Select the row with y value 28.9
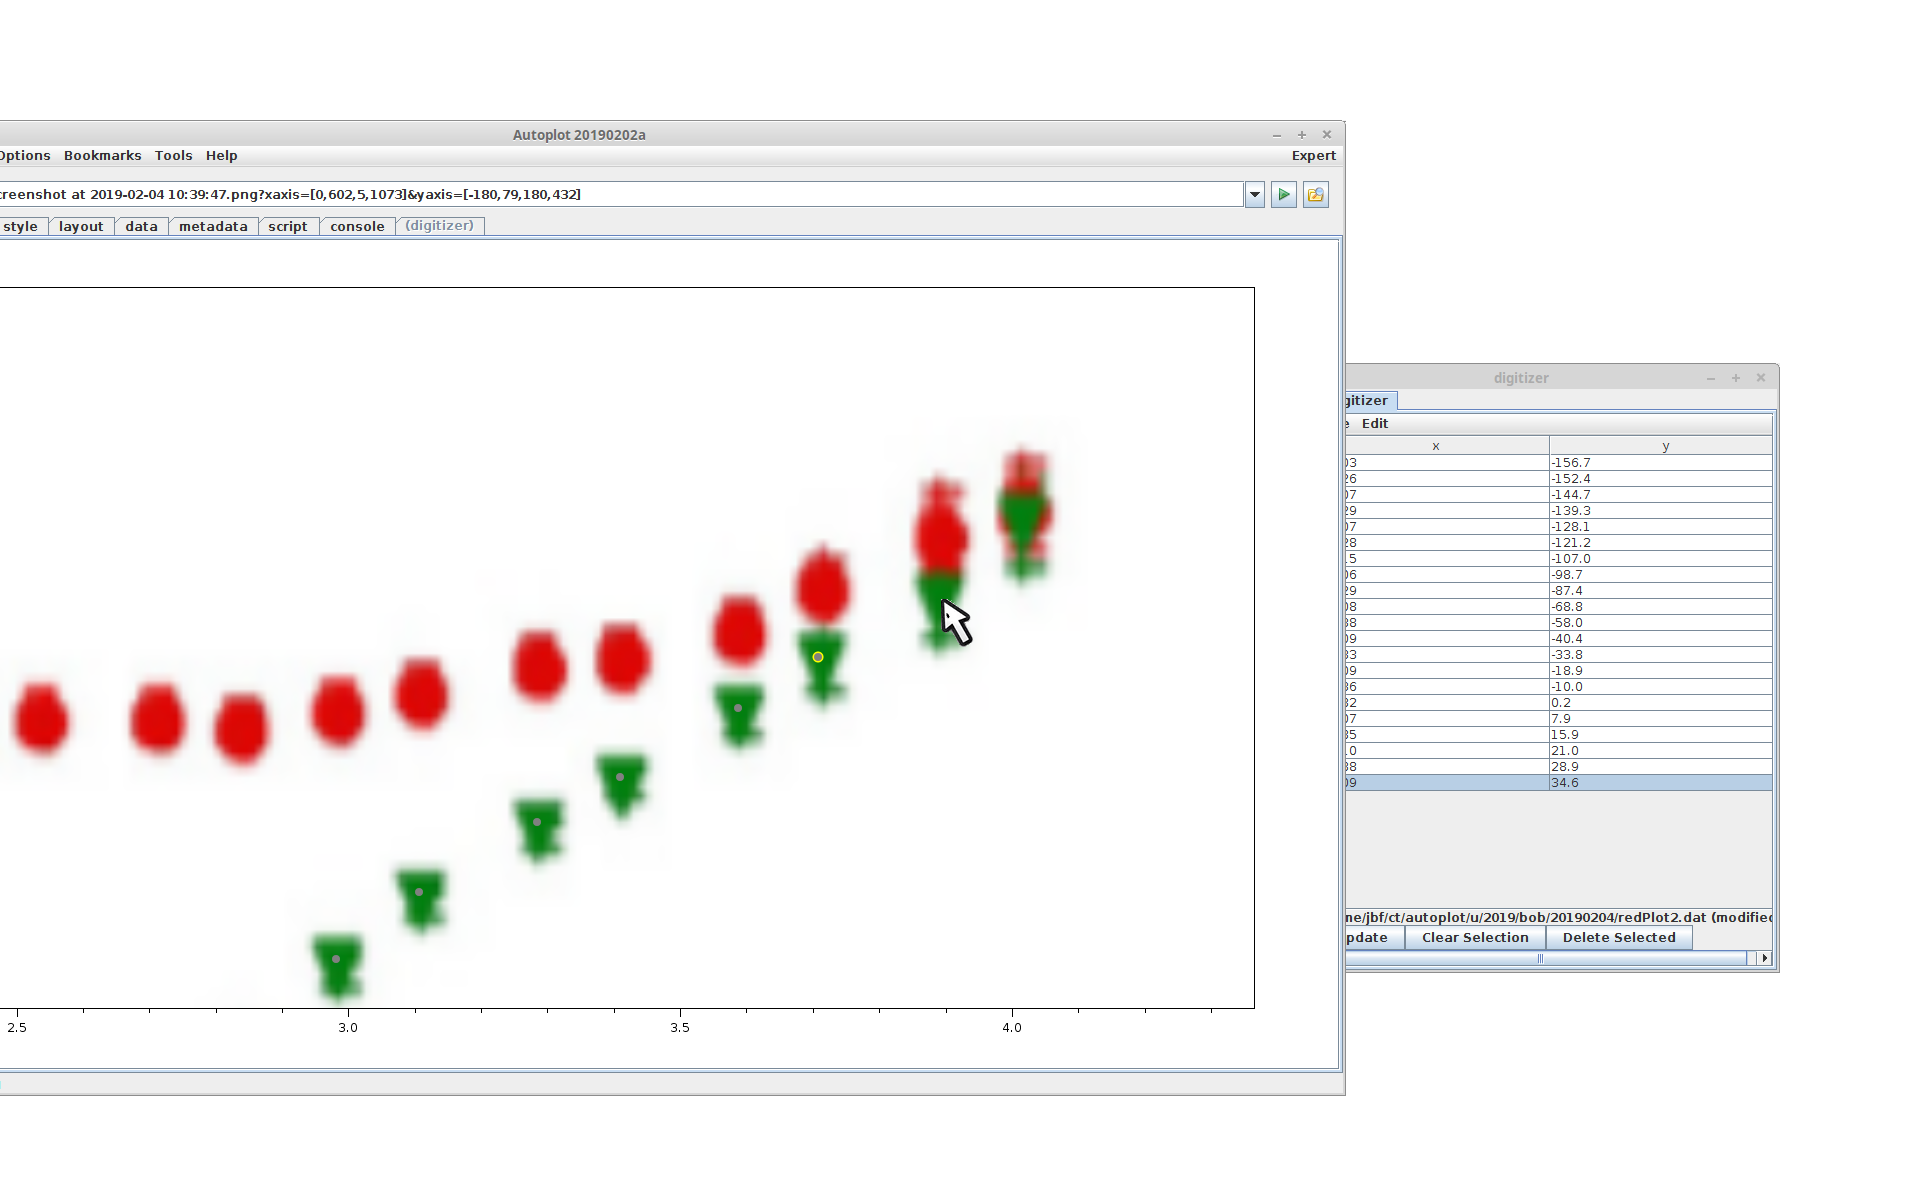The height and width of the screenshot is (1200, 1920). coord(1559,767)
